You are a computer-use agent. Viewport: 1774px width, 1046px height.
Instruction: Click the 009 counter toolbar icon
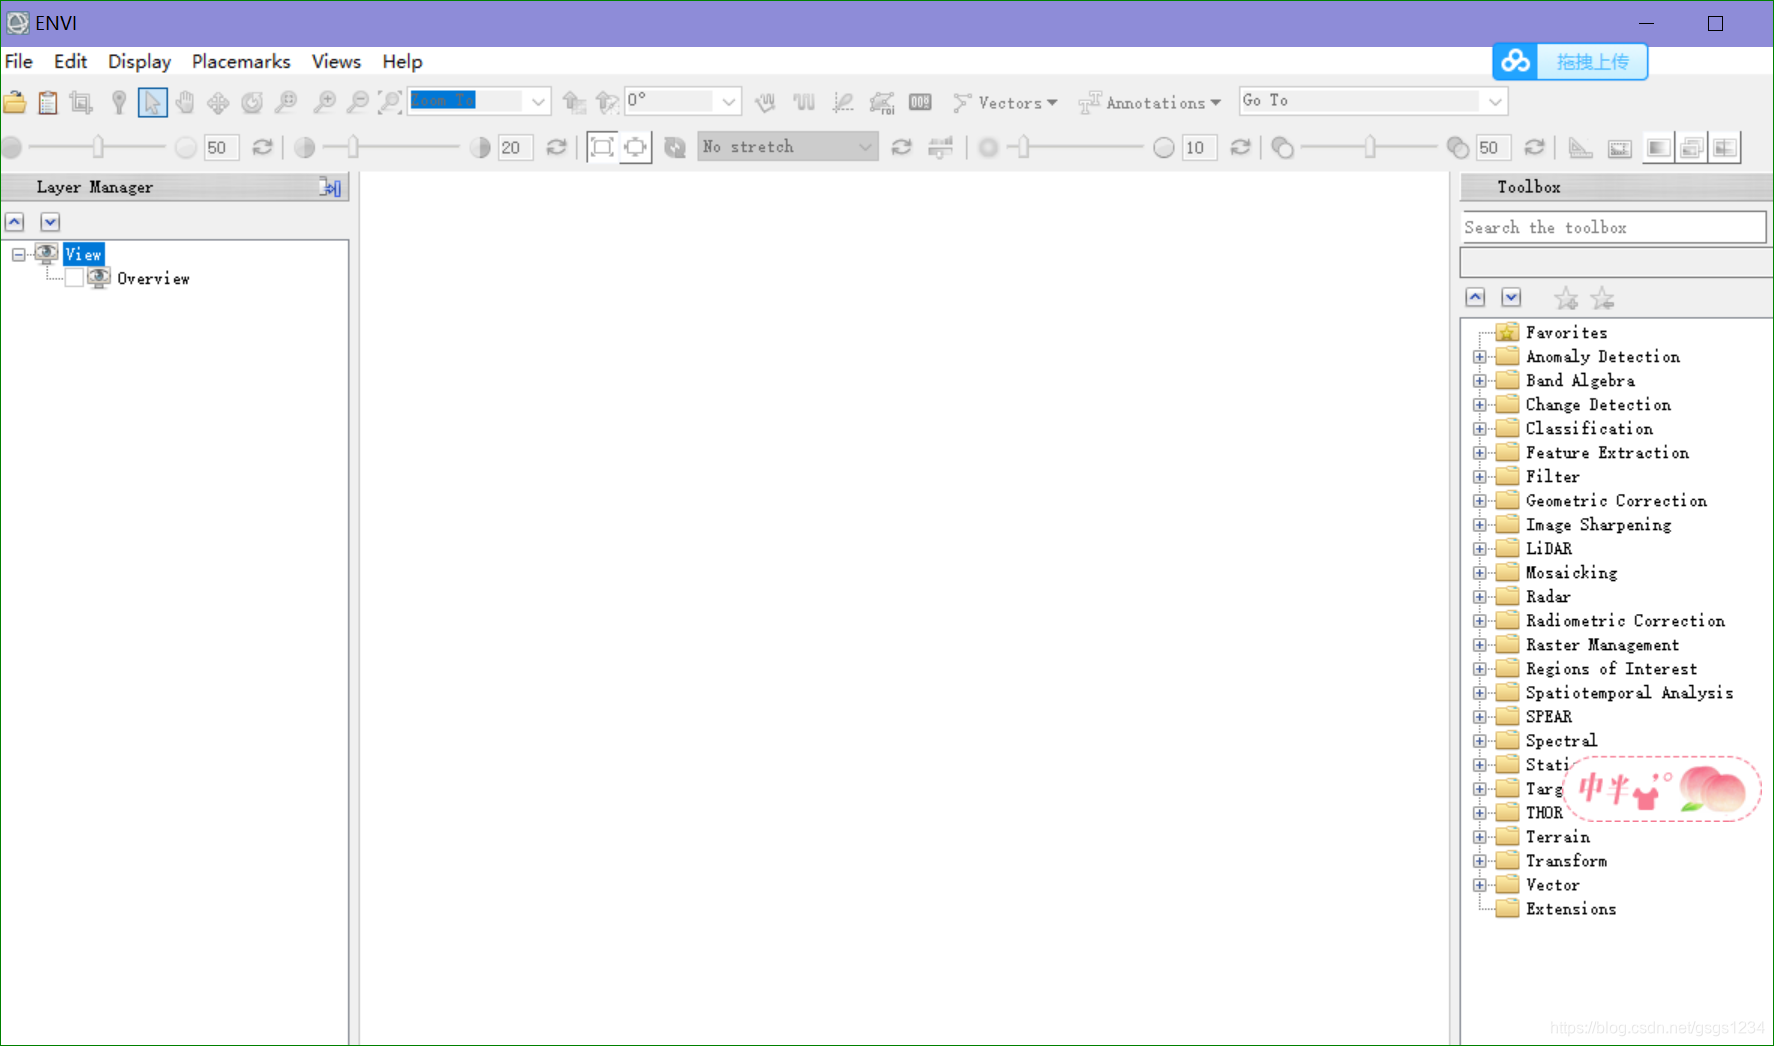(920, 102)
